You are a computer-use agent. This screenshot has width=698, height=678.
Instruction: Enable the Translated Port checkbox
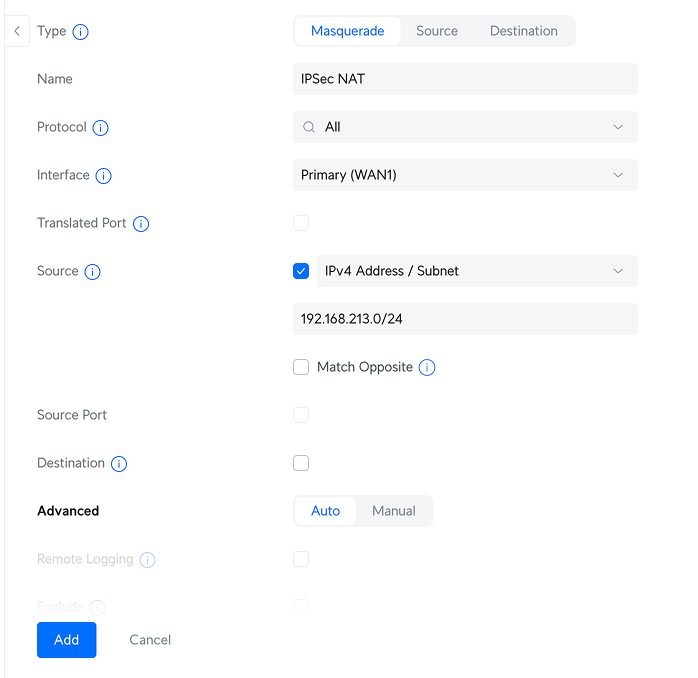click(301, 223)
